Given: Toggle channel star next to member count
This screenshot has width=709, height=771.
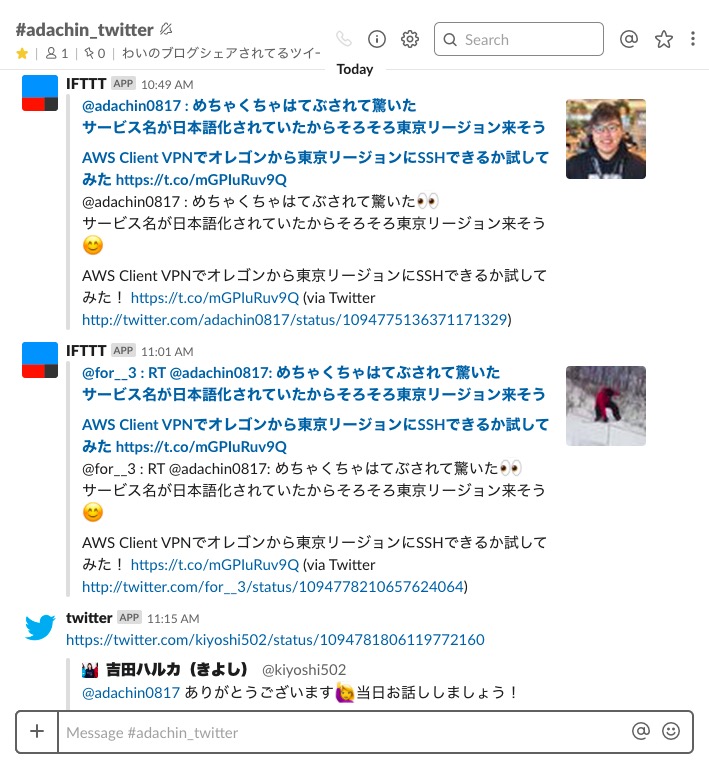Looking at the screenshot, I should tap(22, 53).
